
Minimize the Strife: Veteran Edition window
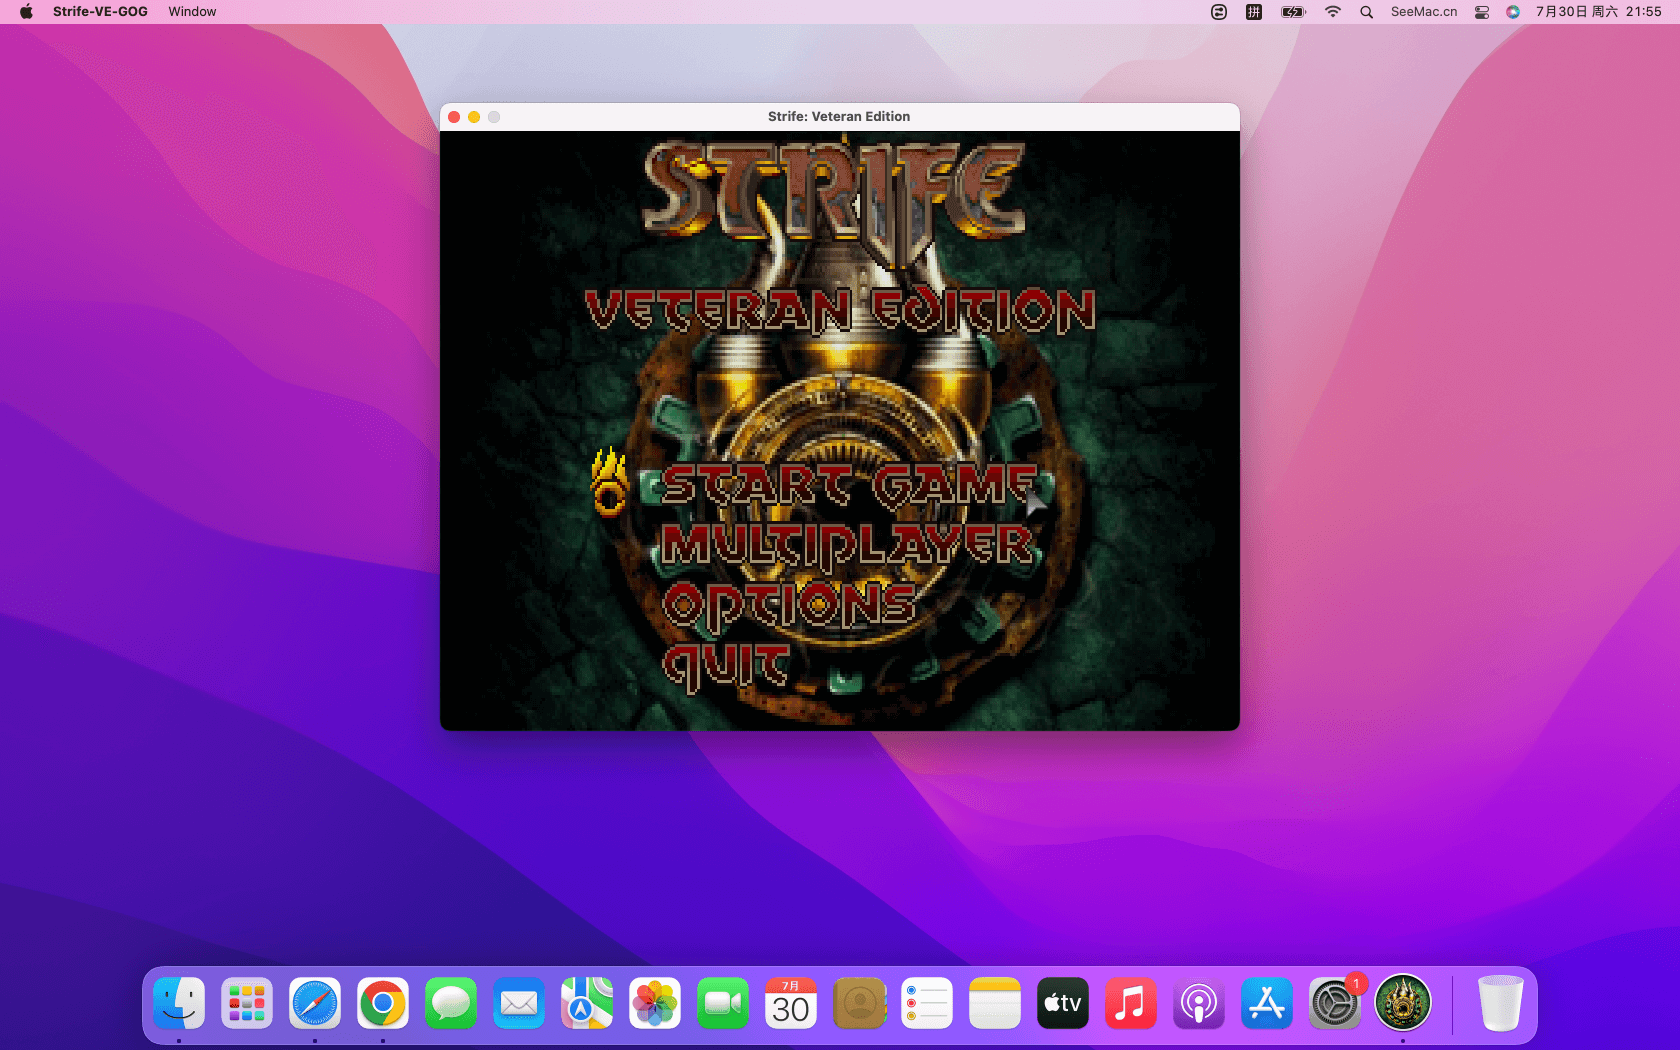[x=474, y=117]
